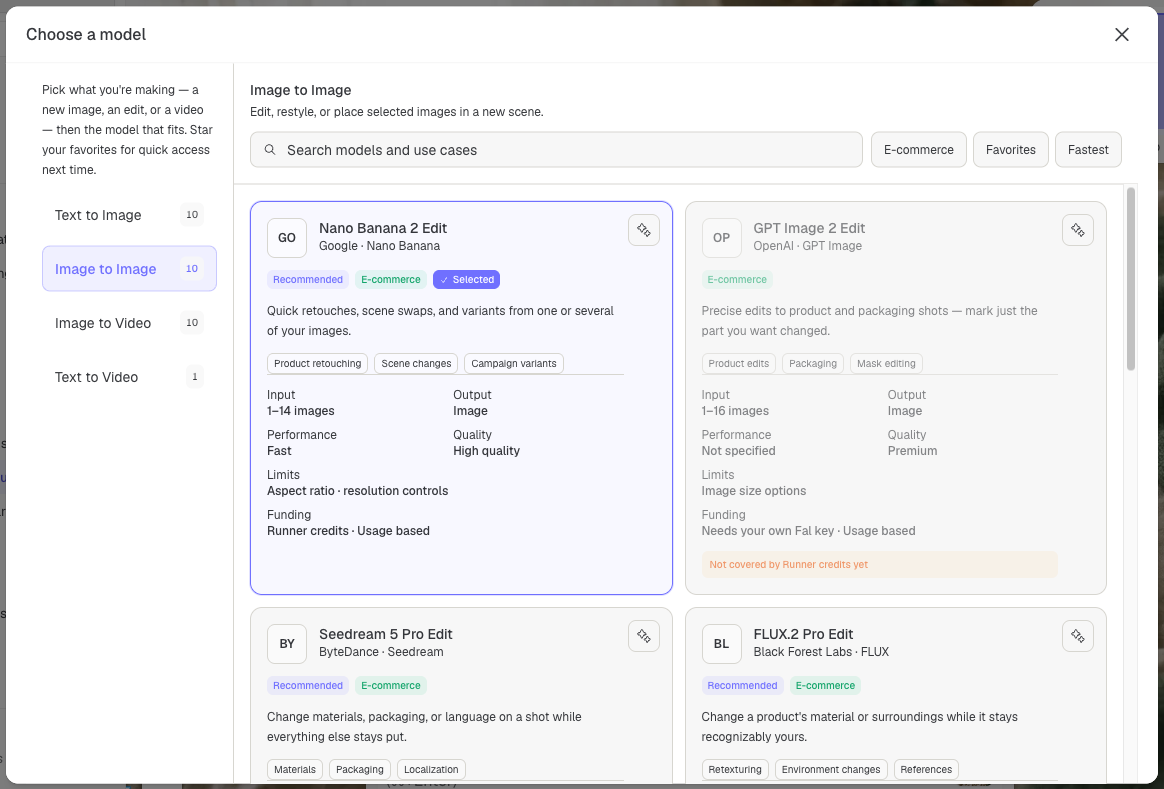The width and height of the screenshot is (1164, 789).
Task: Click the Selected badge on Nano Banana
Action: click(466, 280)
